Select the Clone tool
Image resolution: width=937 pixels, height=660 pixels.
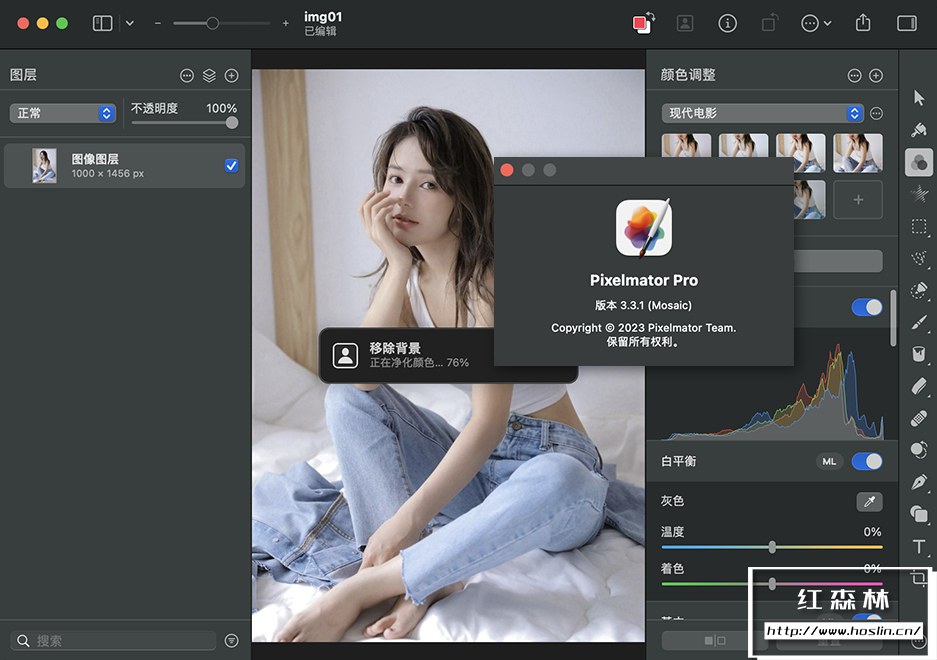(919, 450)
